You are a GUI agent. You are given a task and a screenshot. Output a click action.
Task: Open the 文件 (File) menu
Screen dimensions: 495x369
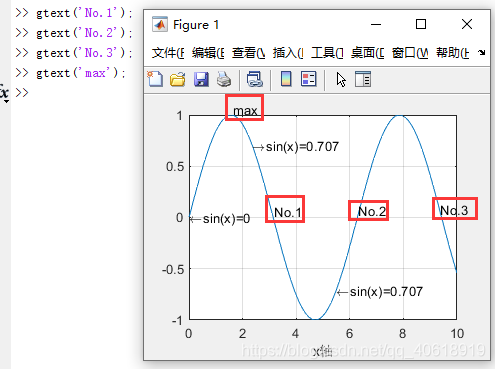point(168,53)
